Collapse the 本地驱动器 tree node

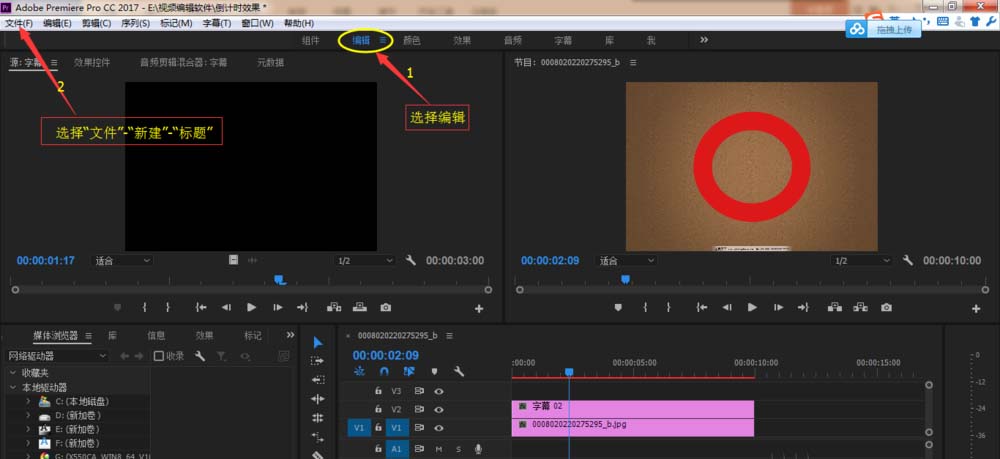click(12, 387)
